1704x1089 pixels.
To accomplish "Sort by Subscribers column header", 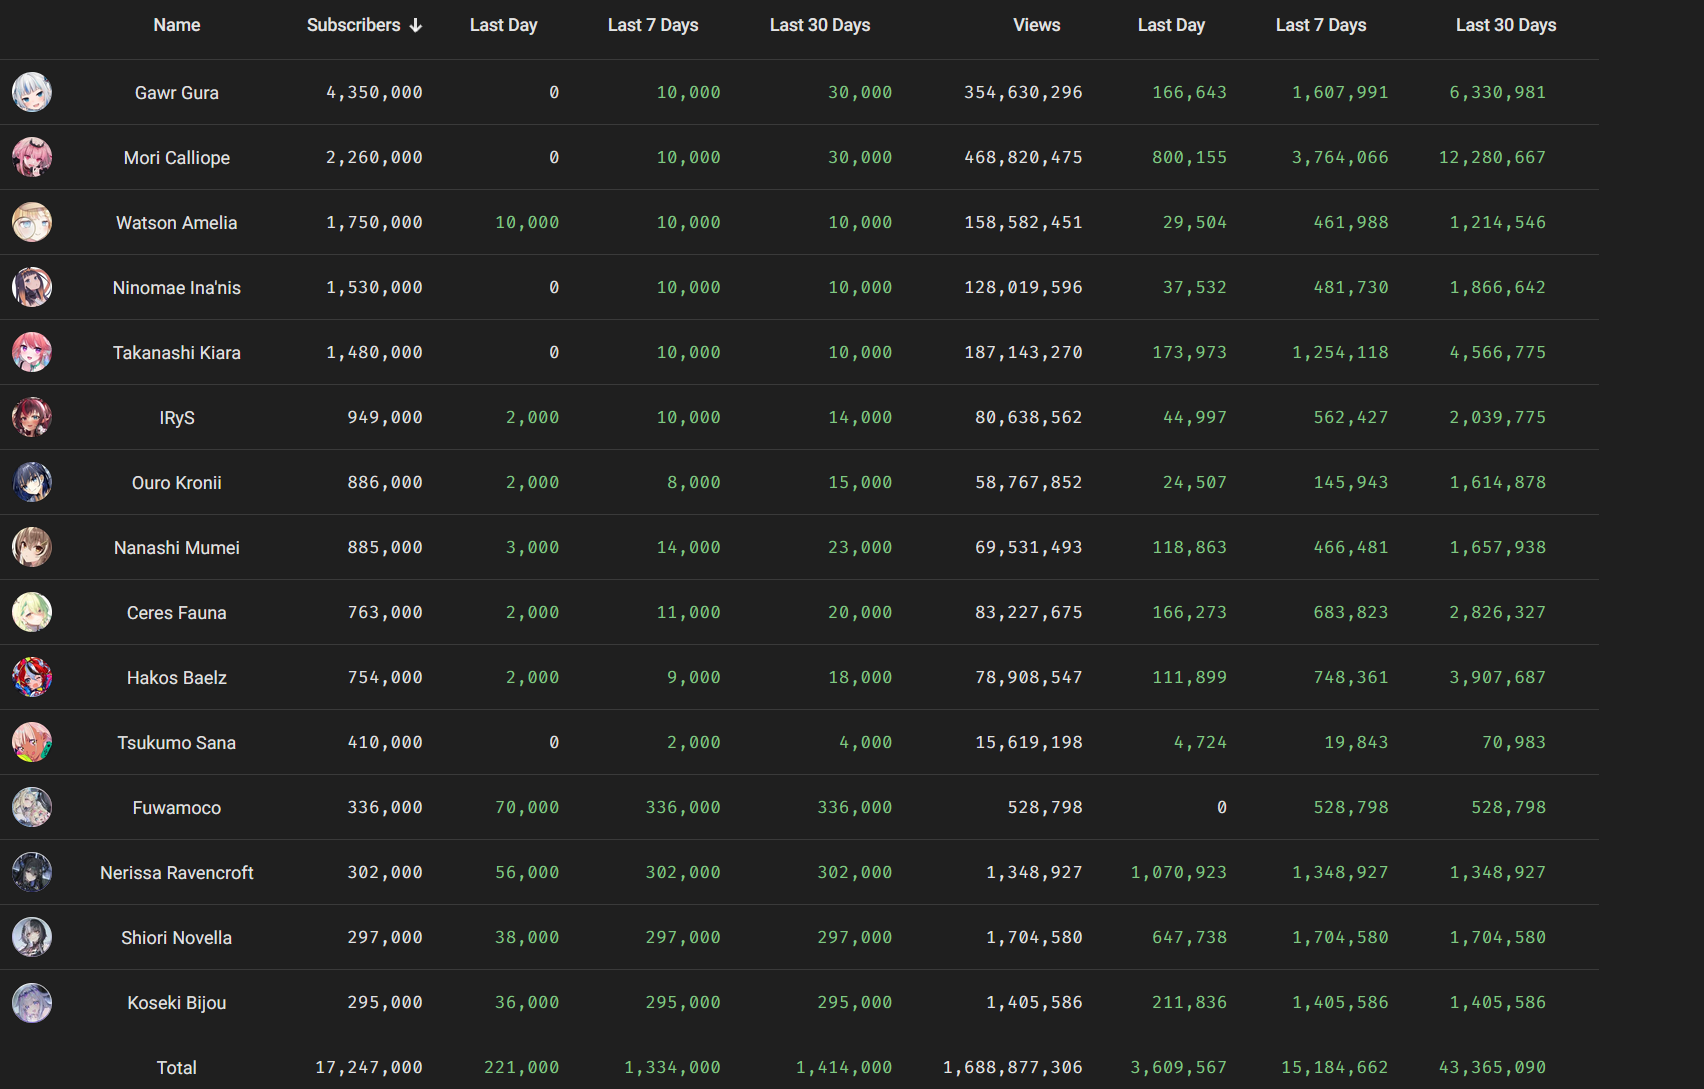I will (354, 25).
